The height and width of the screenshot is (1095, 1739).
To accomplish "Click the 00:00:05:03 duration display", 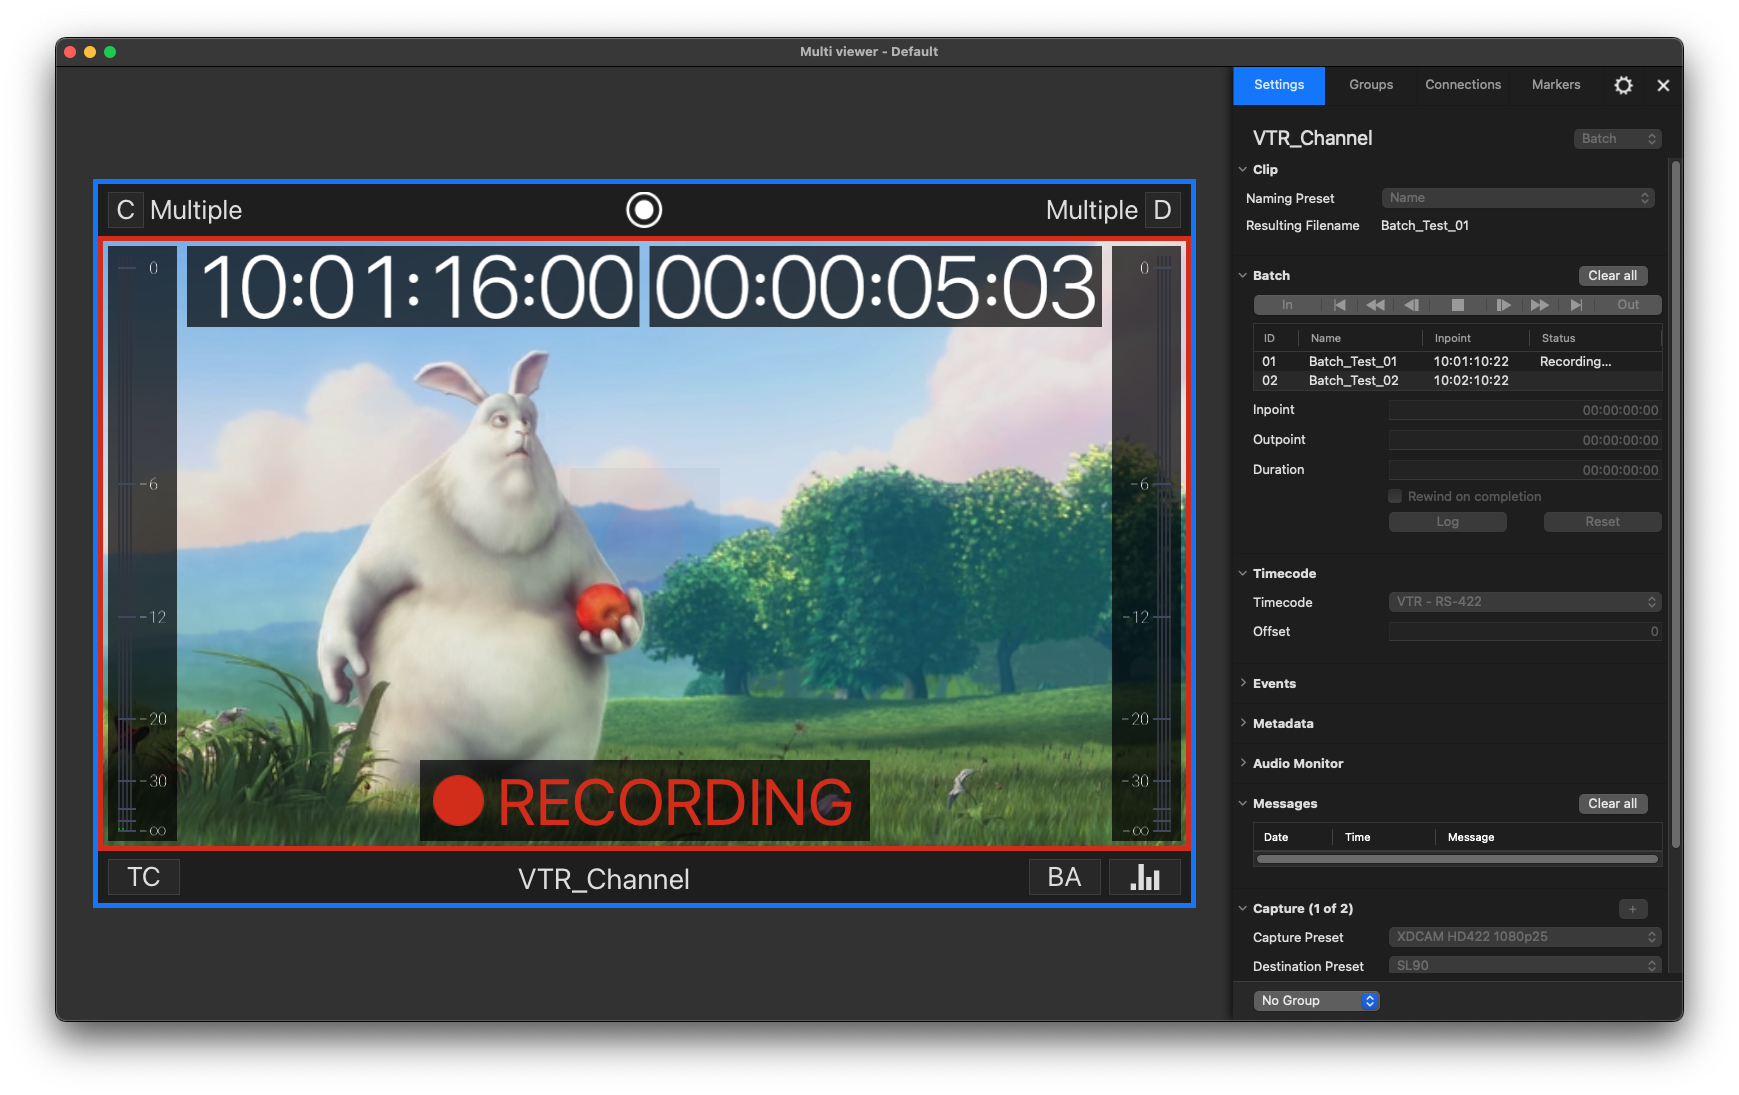I will (x=876, y=287).
